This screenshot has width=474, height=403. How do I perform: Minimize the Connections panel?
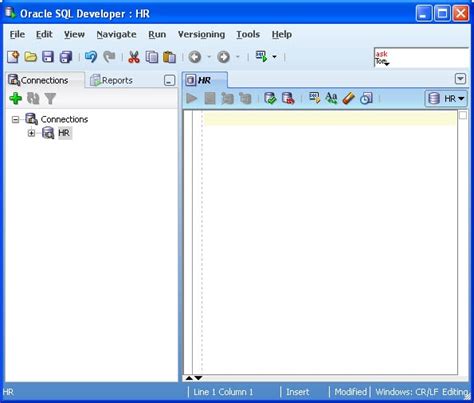(169, 81)
